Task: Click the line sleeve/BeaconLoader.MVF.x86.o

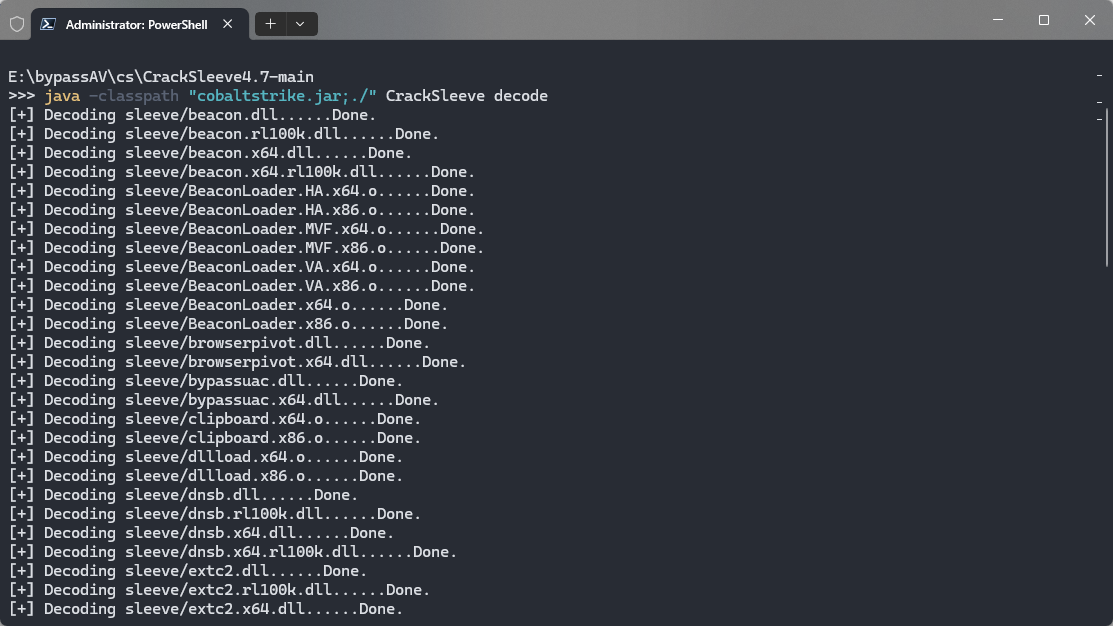Action: (246, 248)
